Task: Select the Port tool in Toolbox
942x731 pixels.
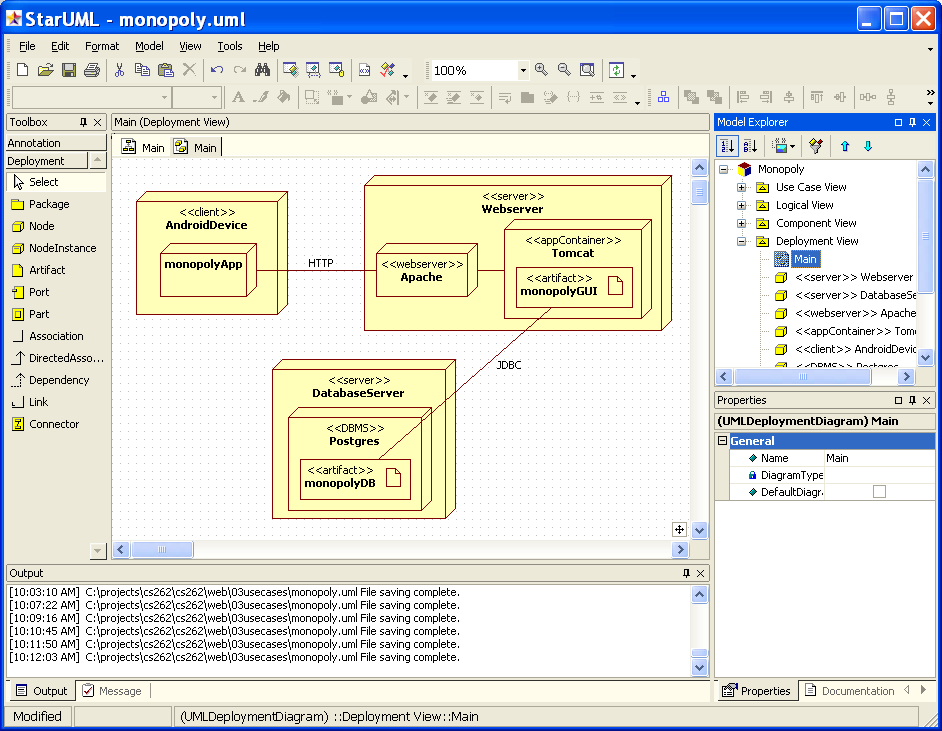Action: 39,292
